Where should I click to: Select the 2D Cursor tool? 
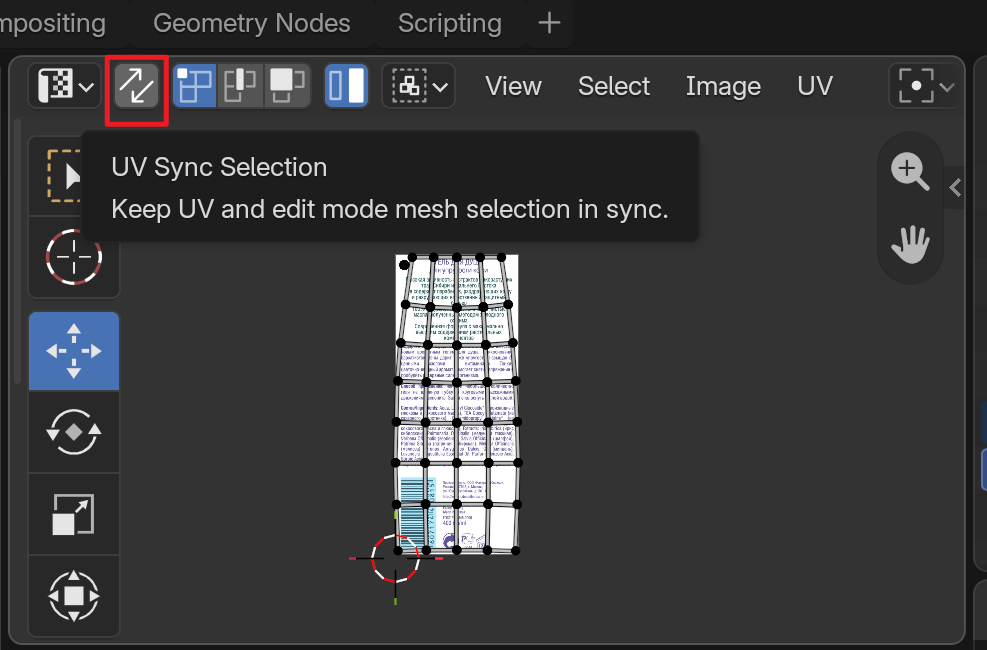click(x=74, y=257)
